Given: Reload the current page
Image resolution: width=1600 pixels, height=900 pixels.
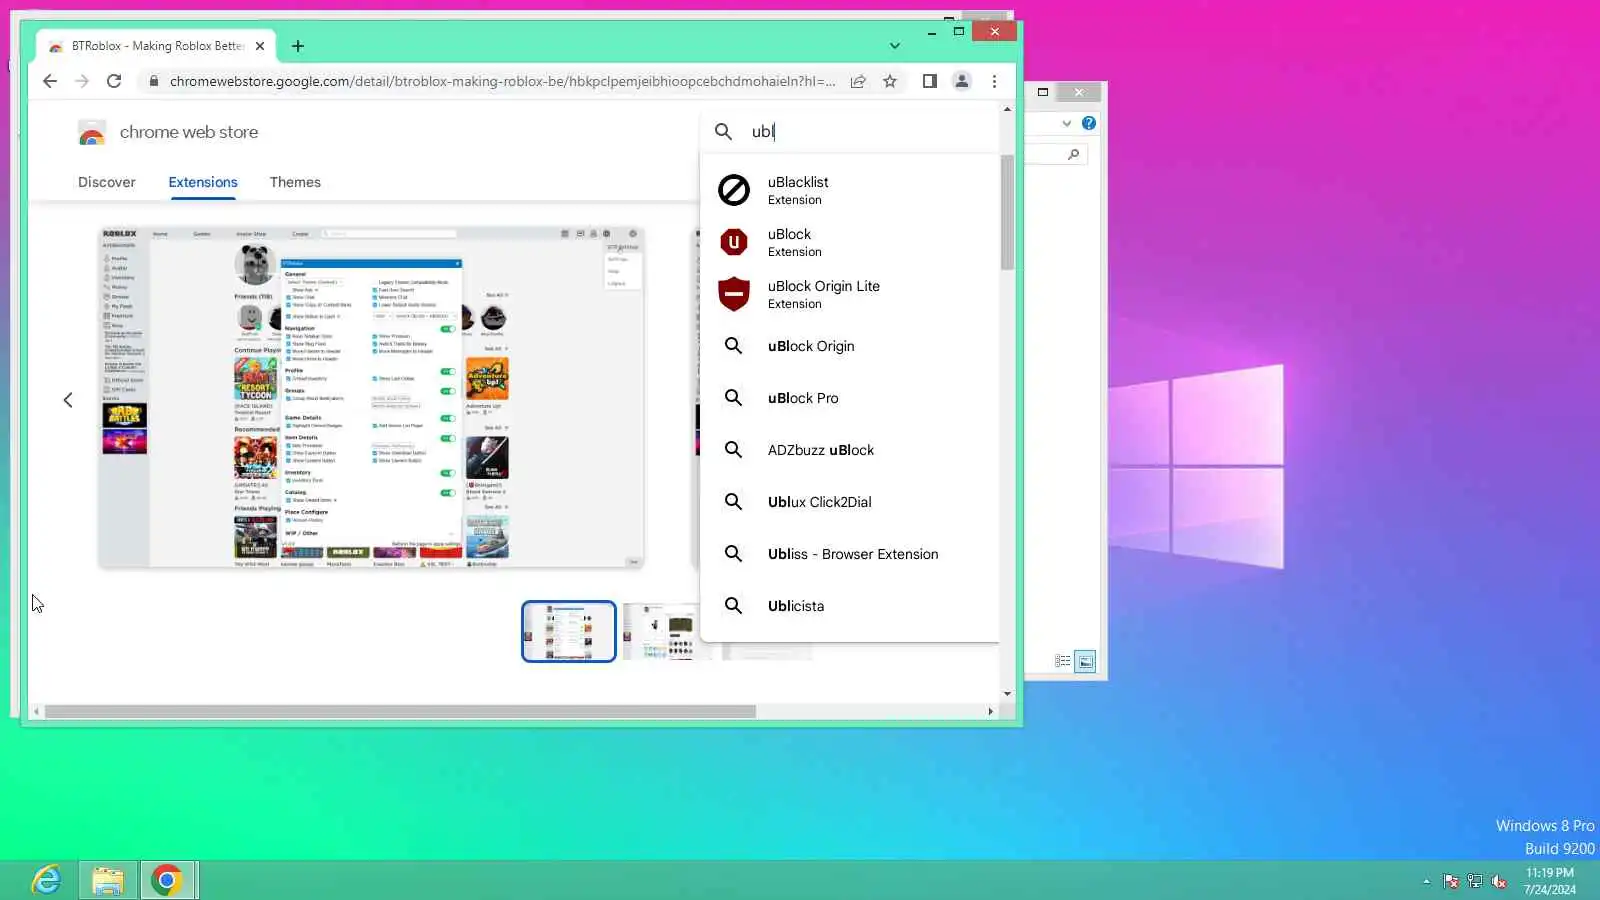Looking at the screenshot, I should click(114, 81).
